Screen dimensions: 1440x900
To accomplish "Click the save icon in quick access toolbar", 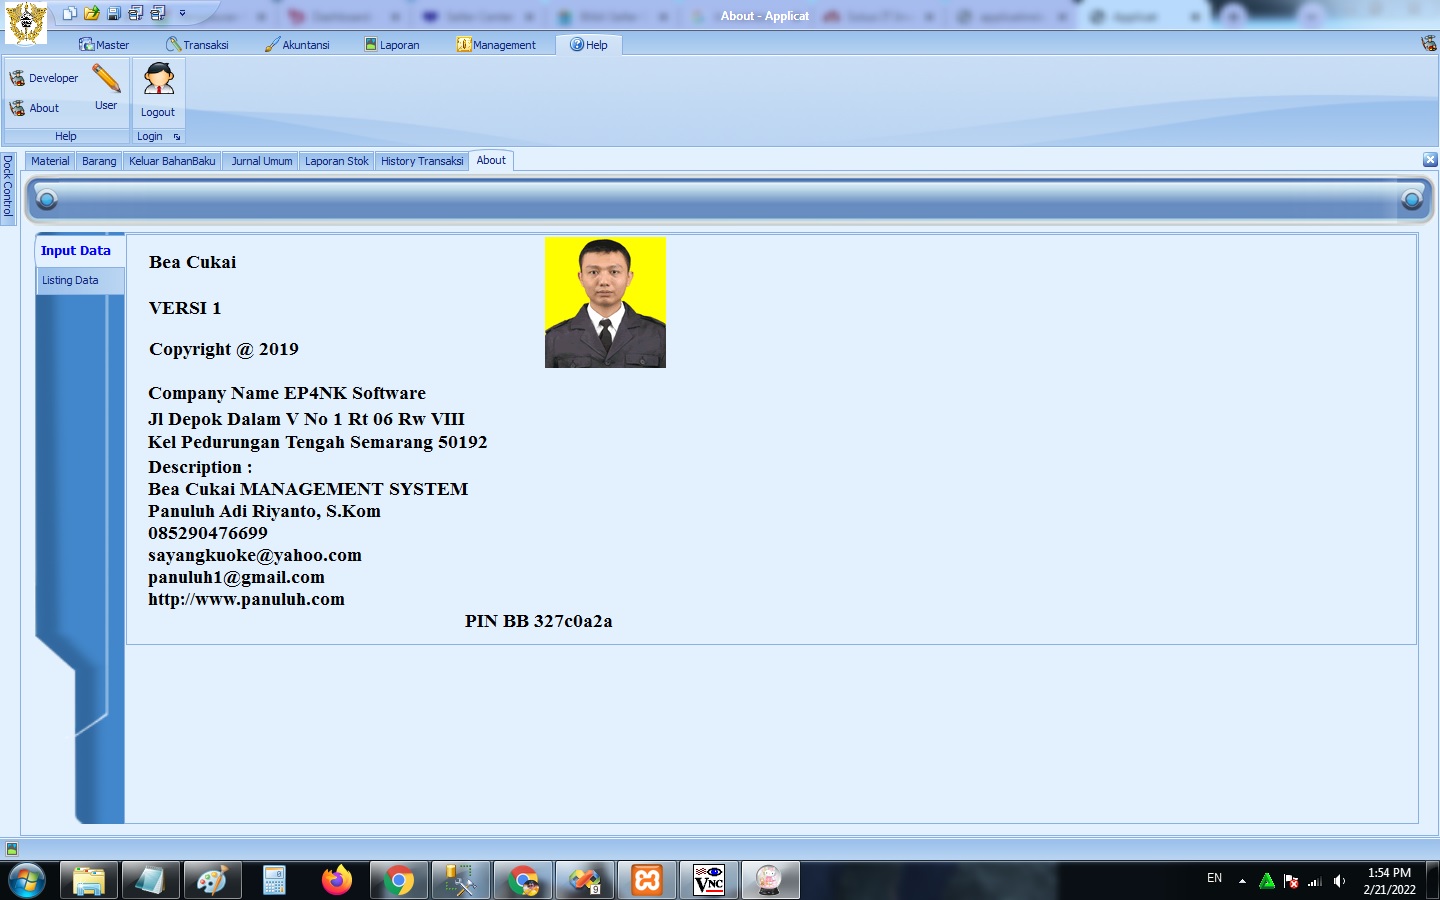I will click(x=114, y=13).
